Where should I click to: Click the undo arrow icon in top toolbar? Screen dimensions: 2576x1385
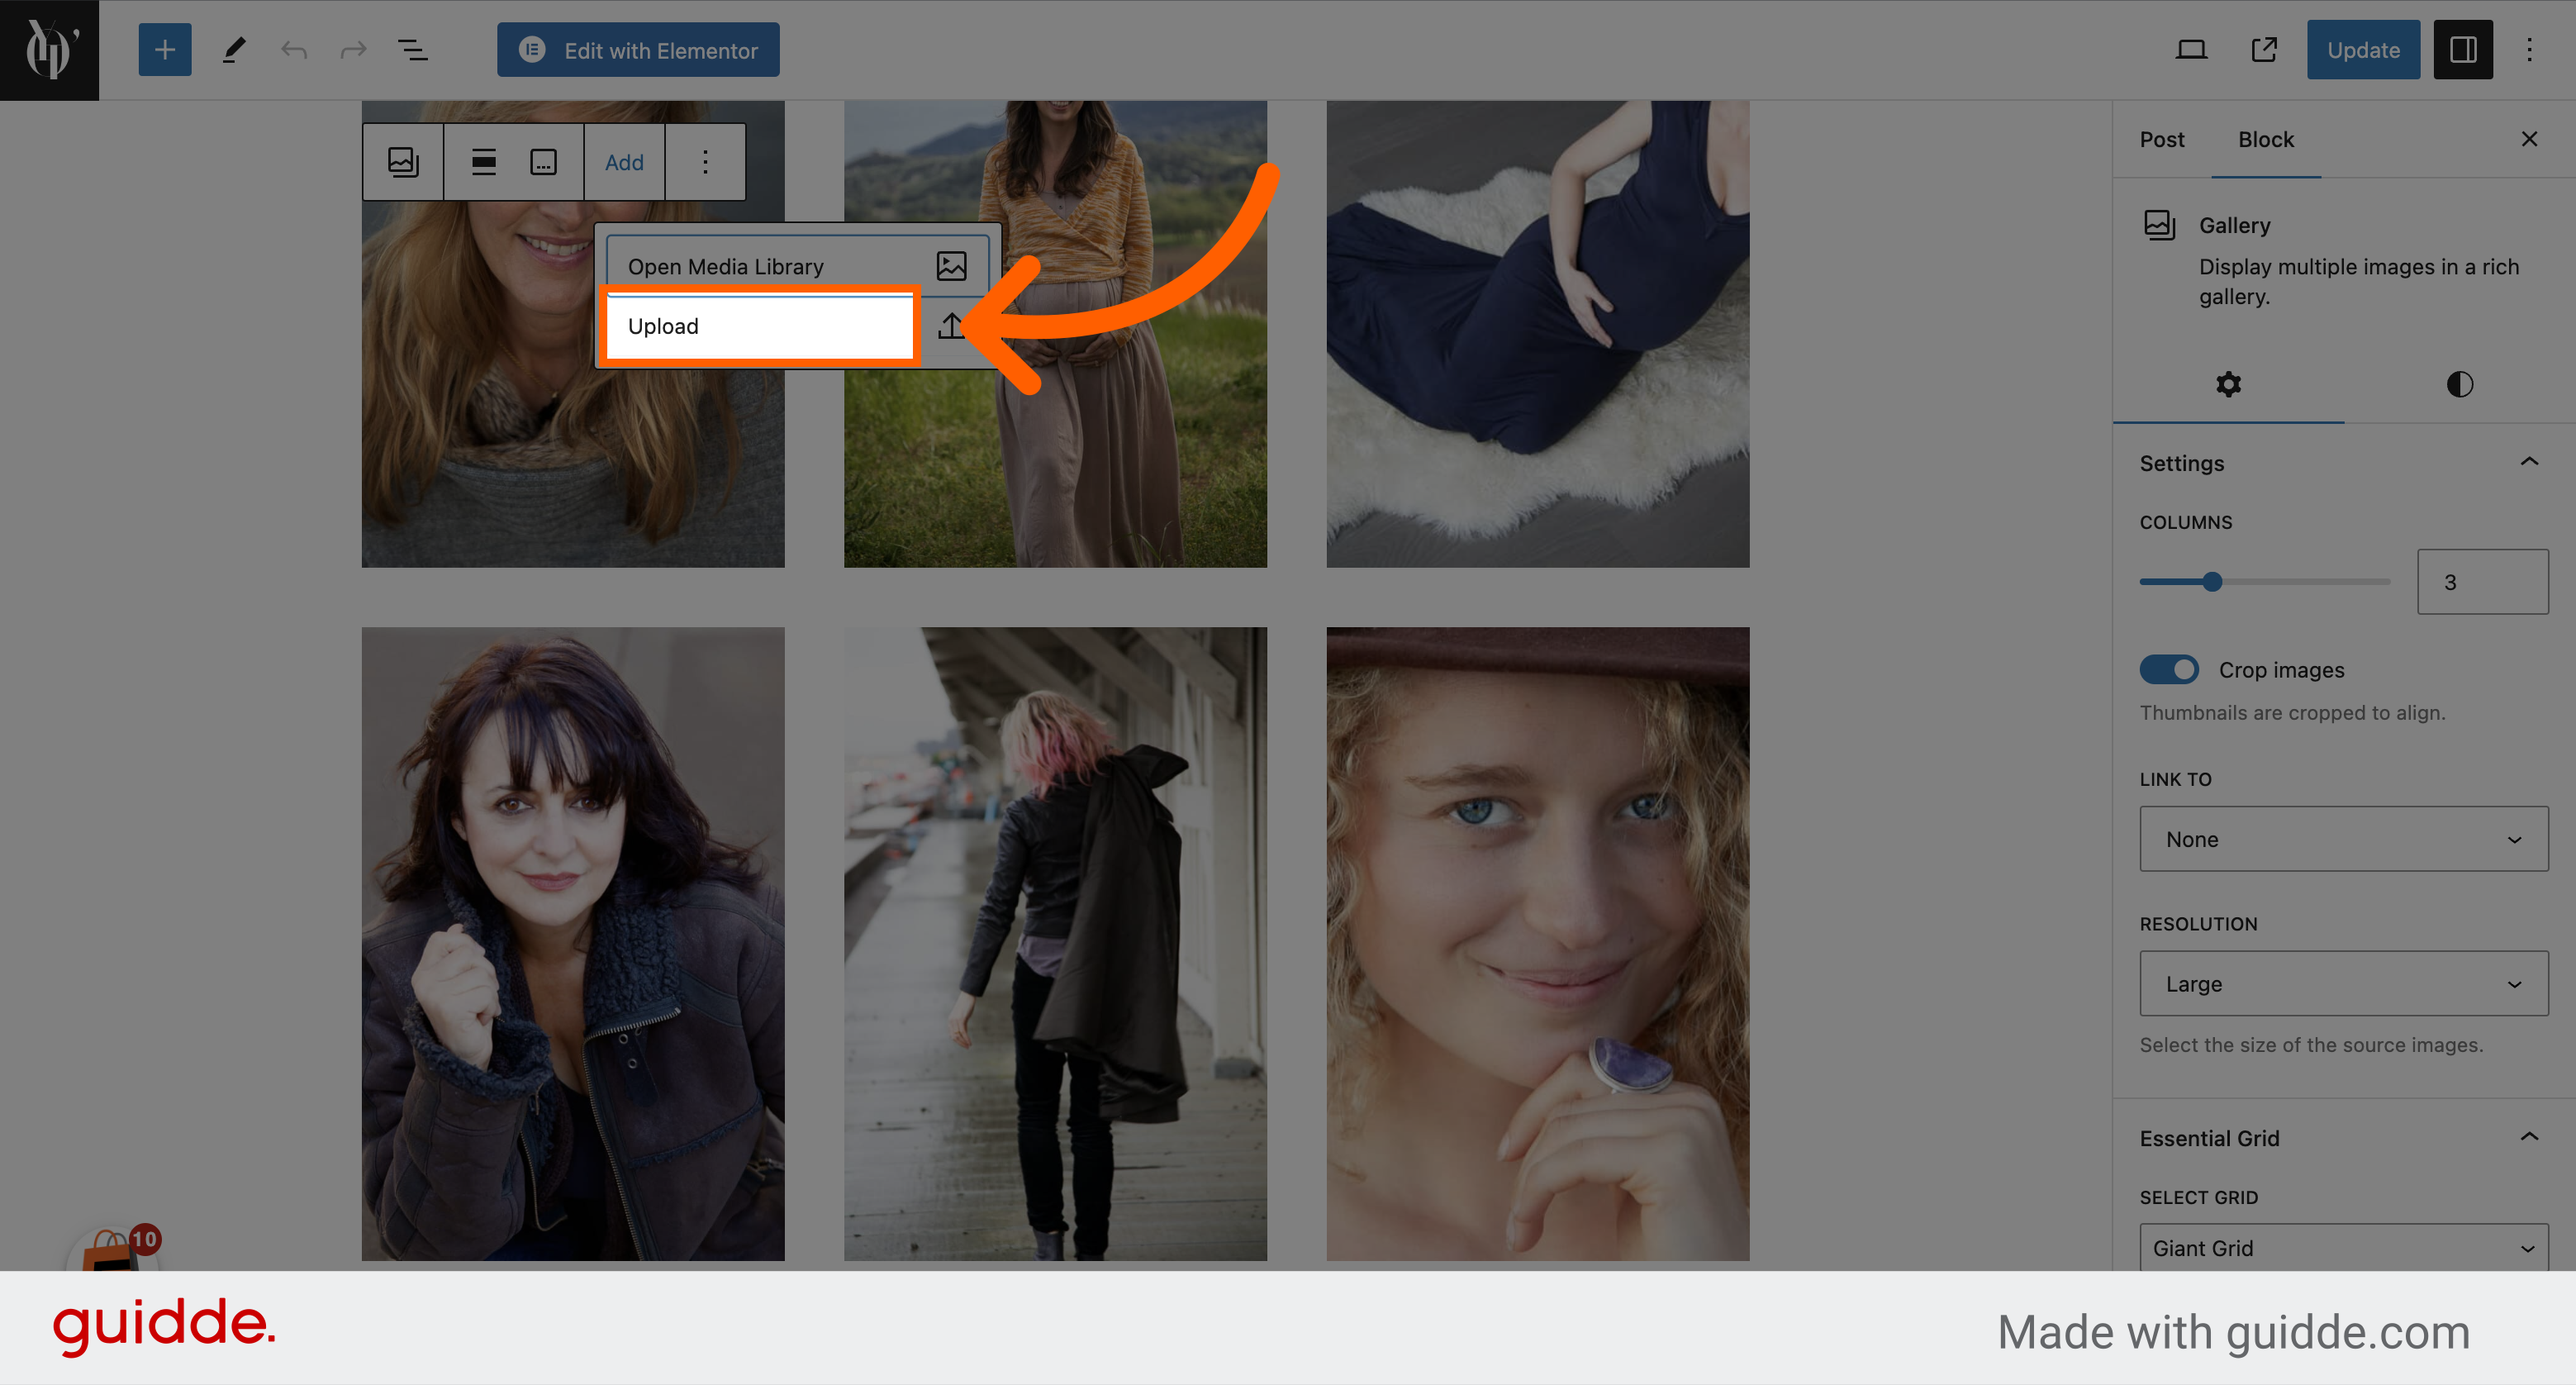[x=293, y=50]
